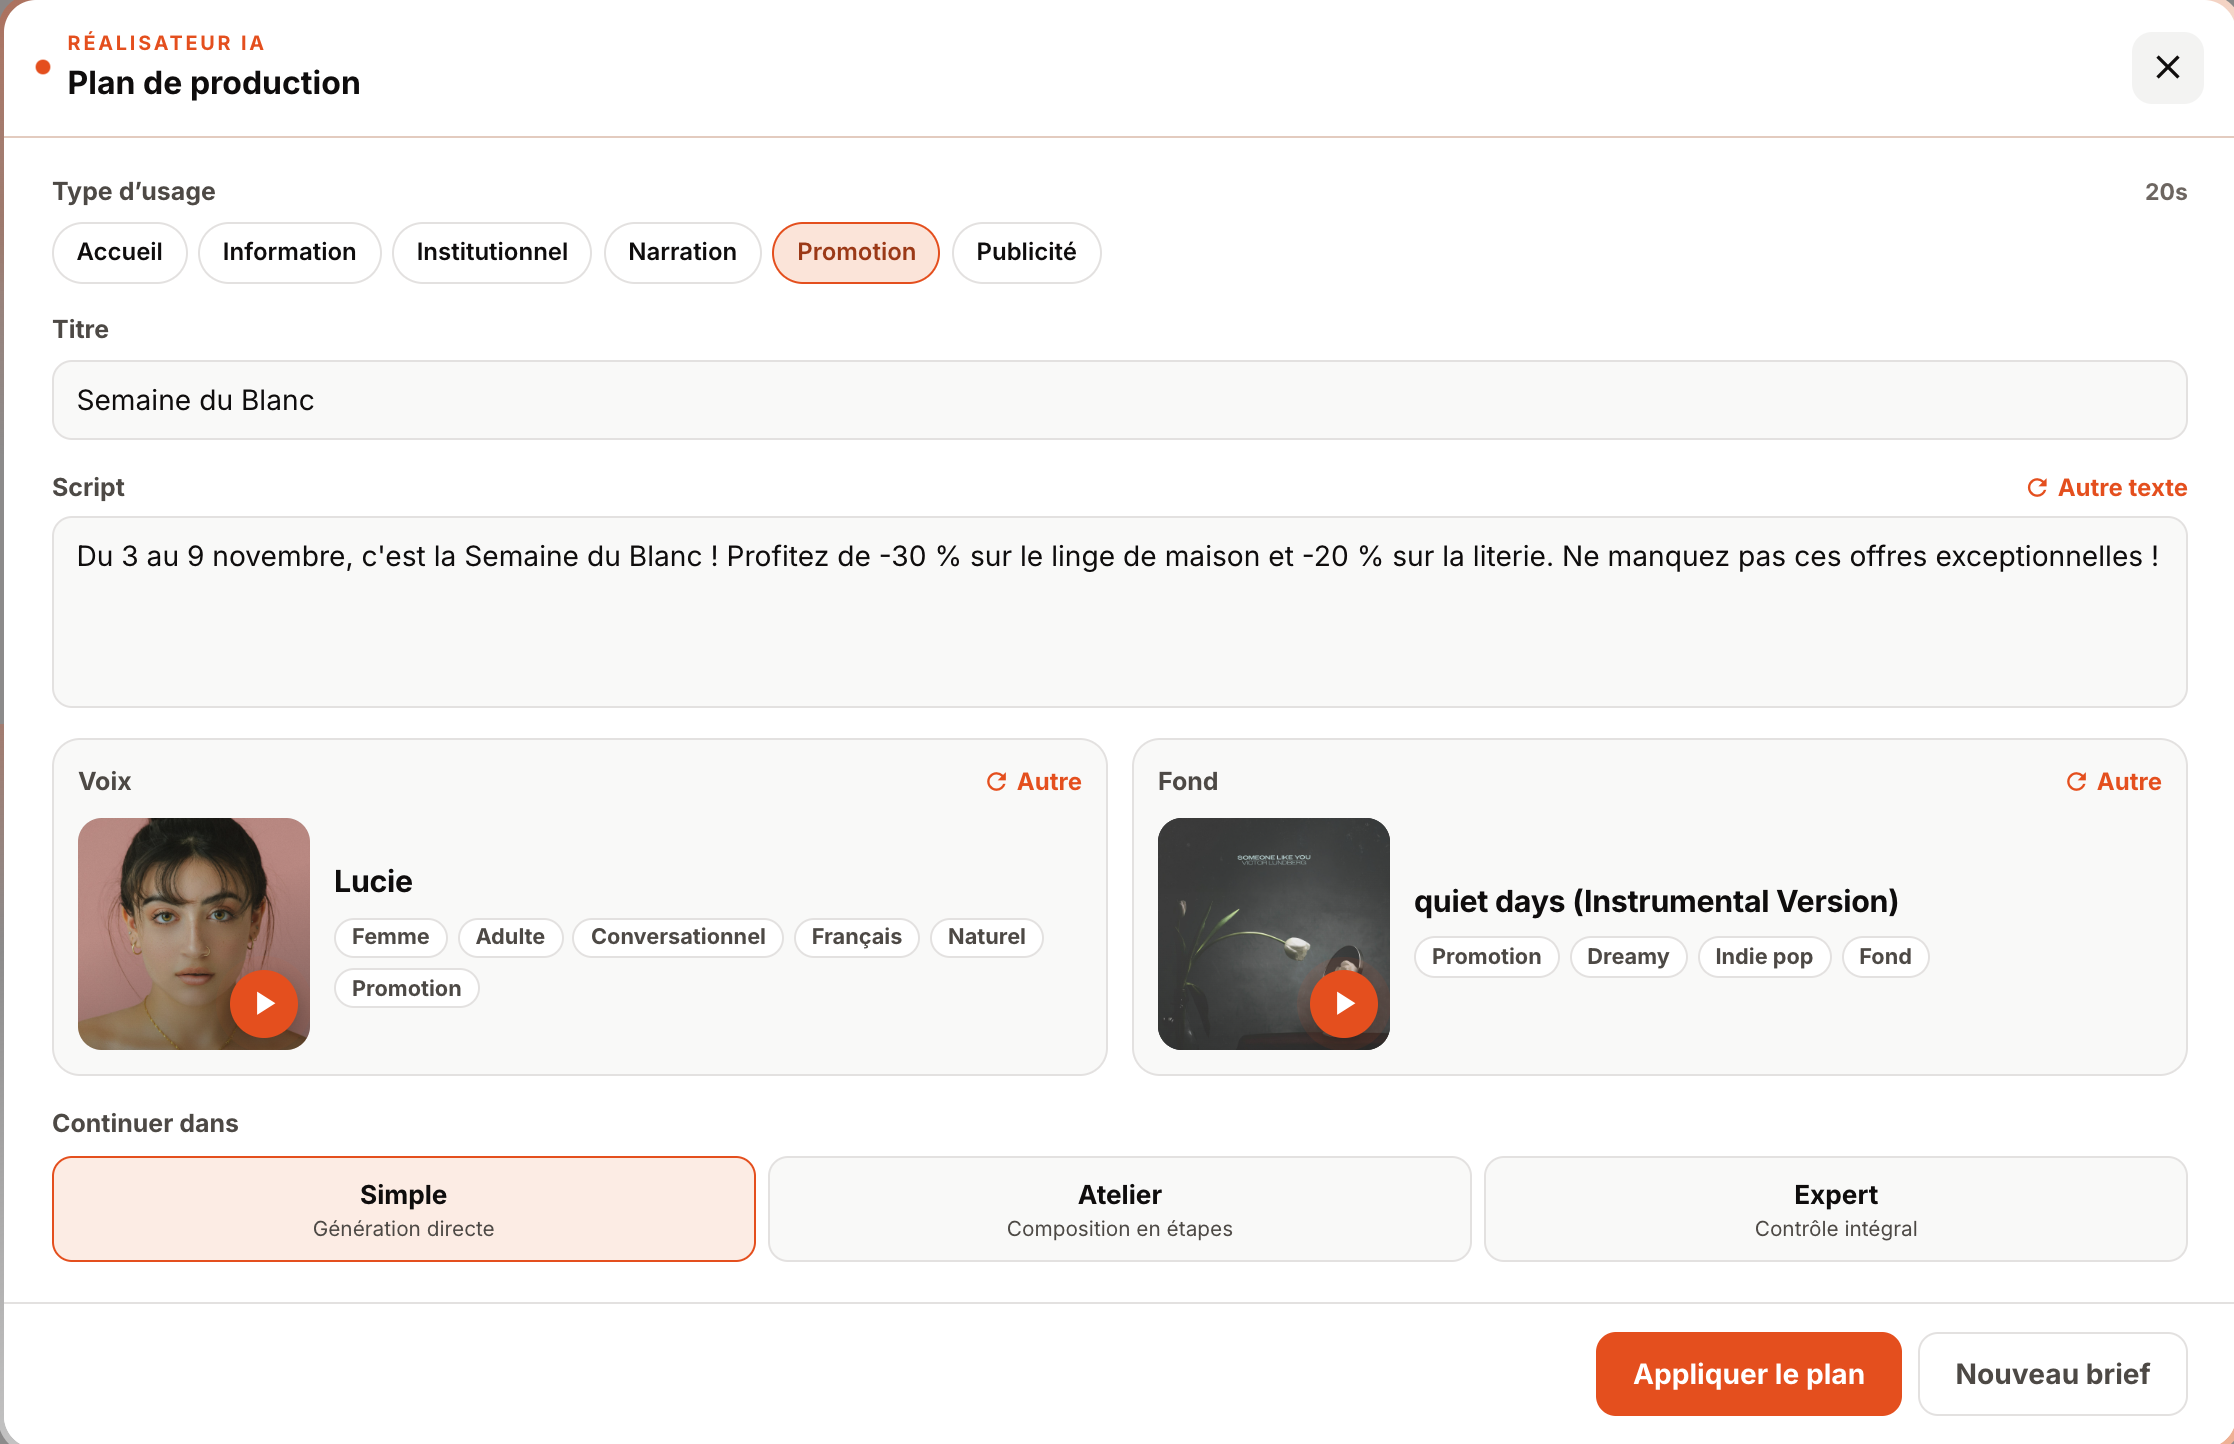Play Lucie voice preview
2234x1444 pixels.
pyautogui.click(x=264, y=1003)
